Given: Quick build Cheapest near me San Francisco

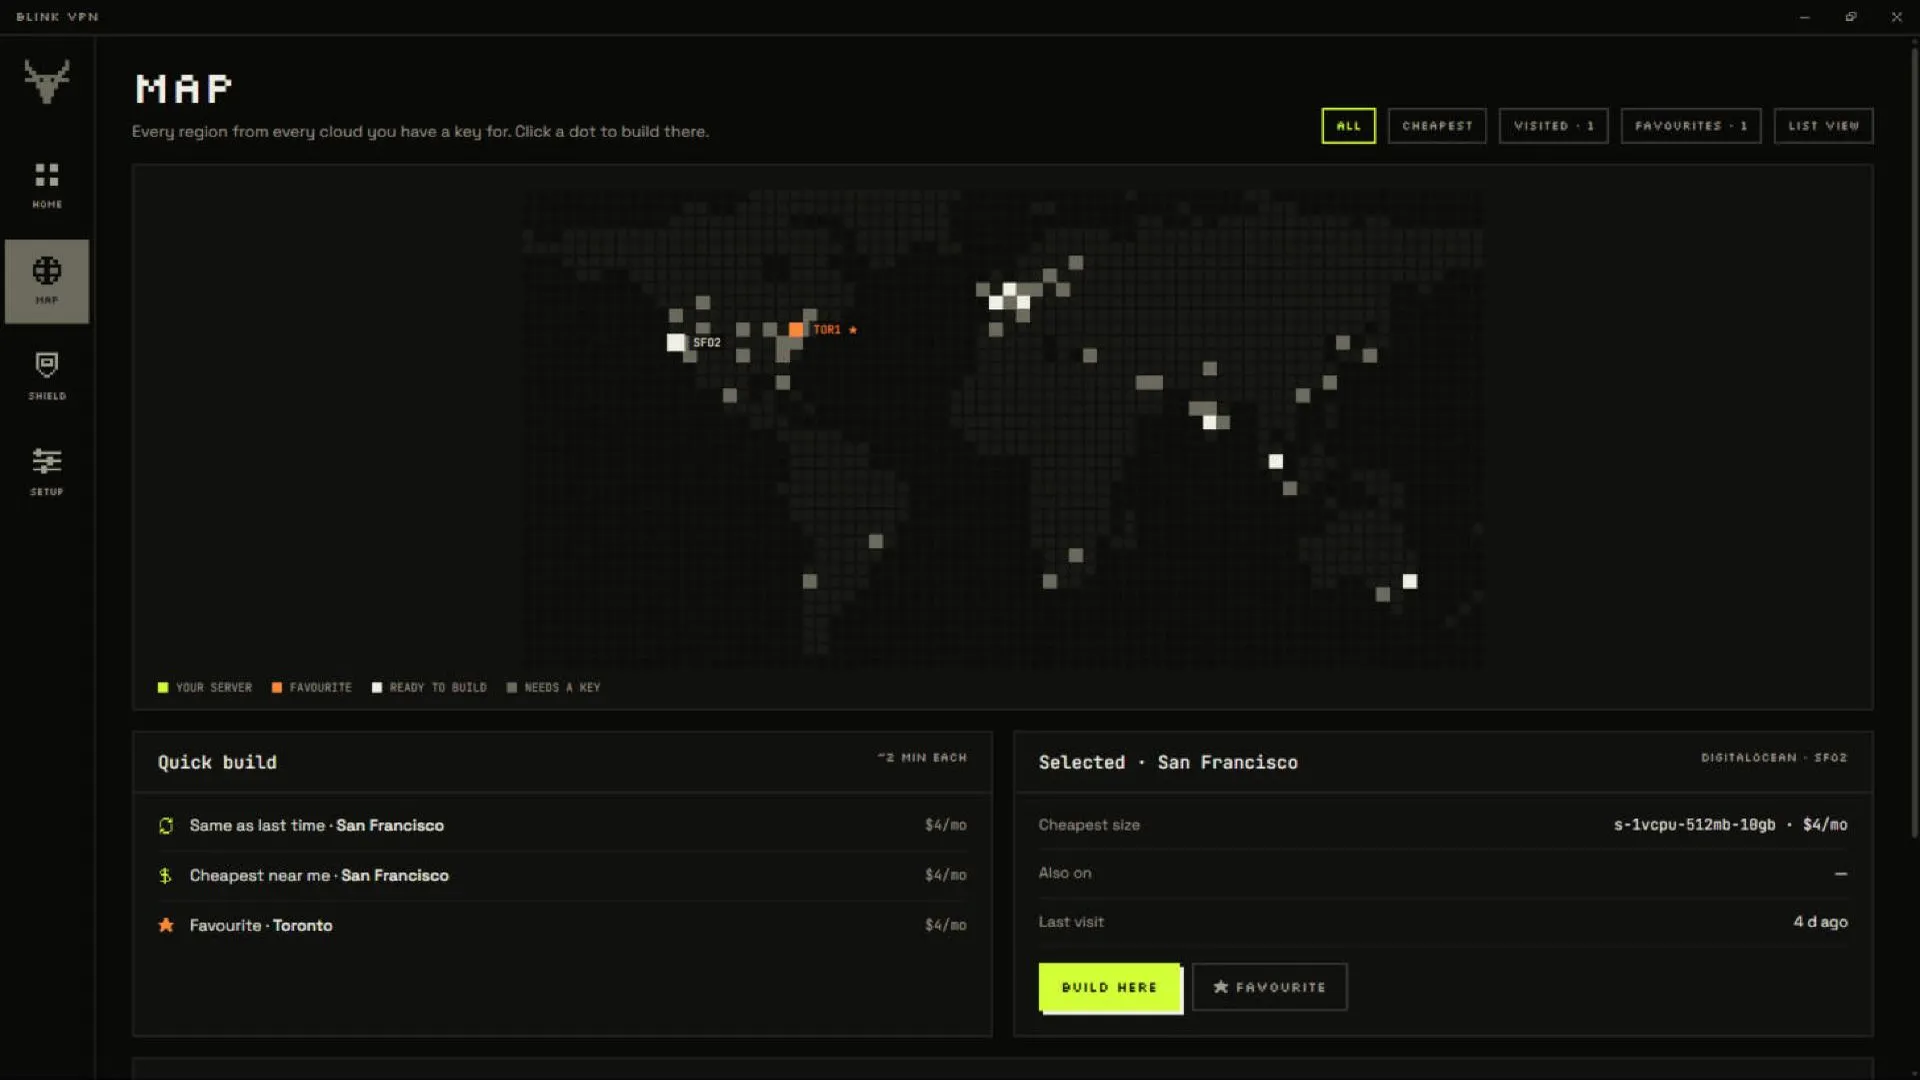Looking at the screenshot, I should tap(562, 875).
